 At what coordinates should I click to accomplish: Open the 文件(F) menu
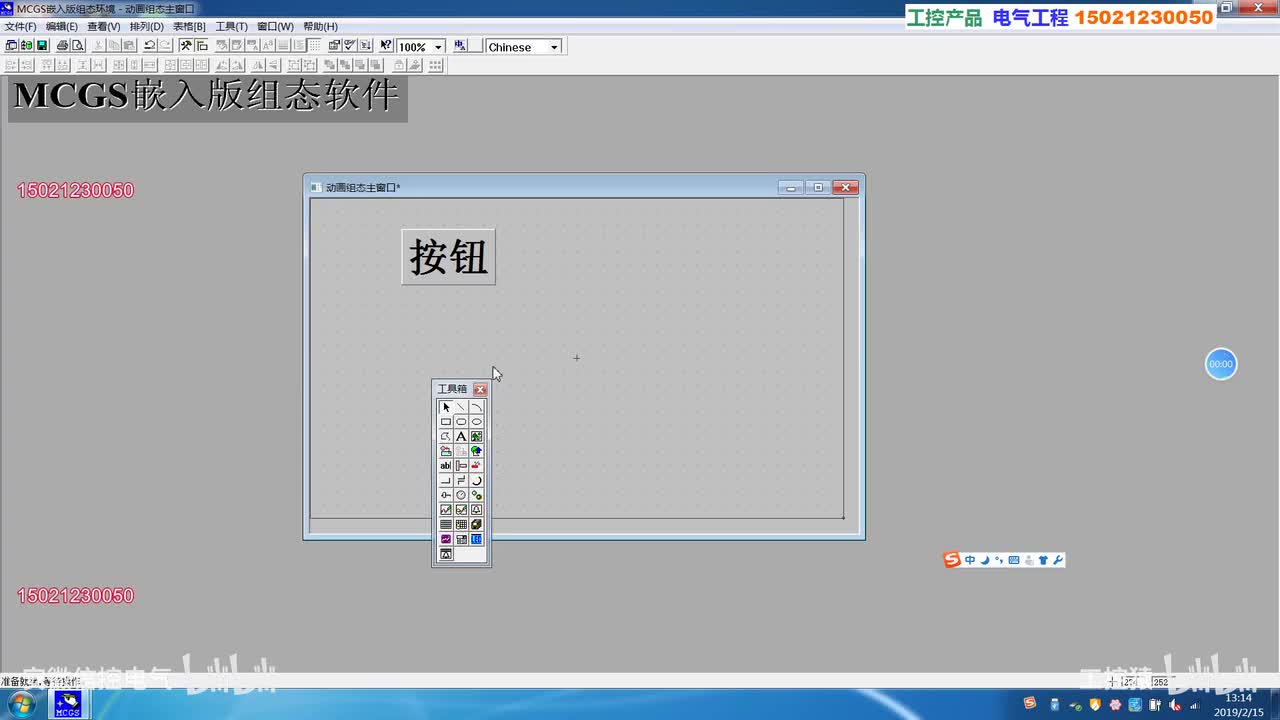point(20,26)
